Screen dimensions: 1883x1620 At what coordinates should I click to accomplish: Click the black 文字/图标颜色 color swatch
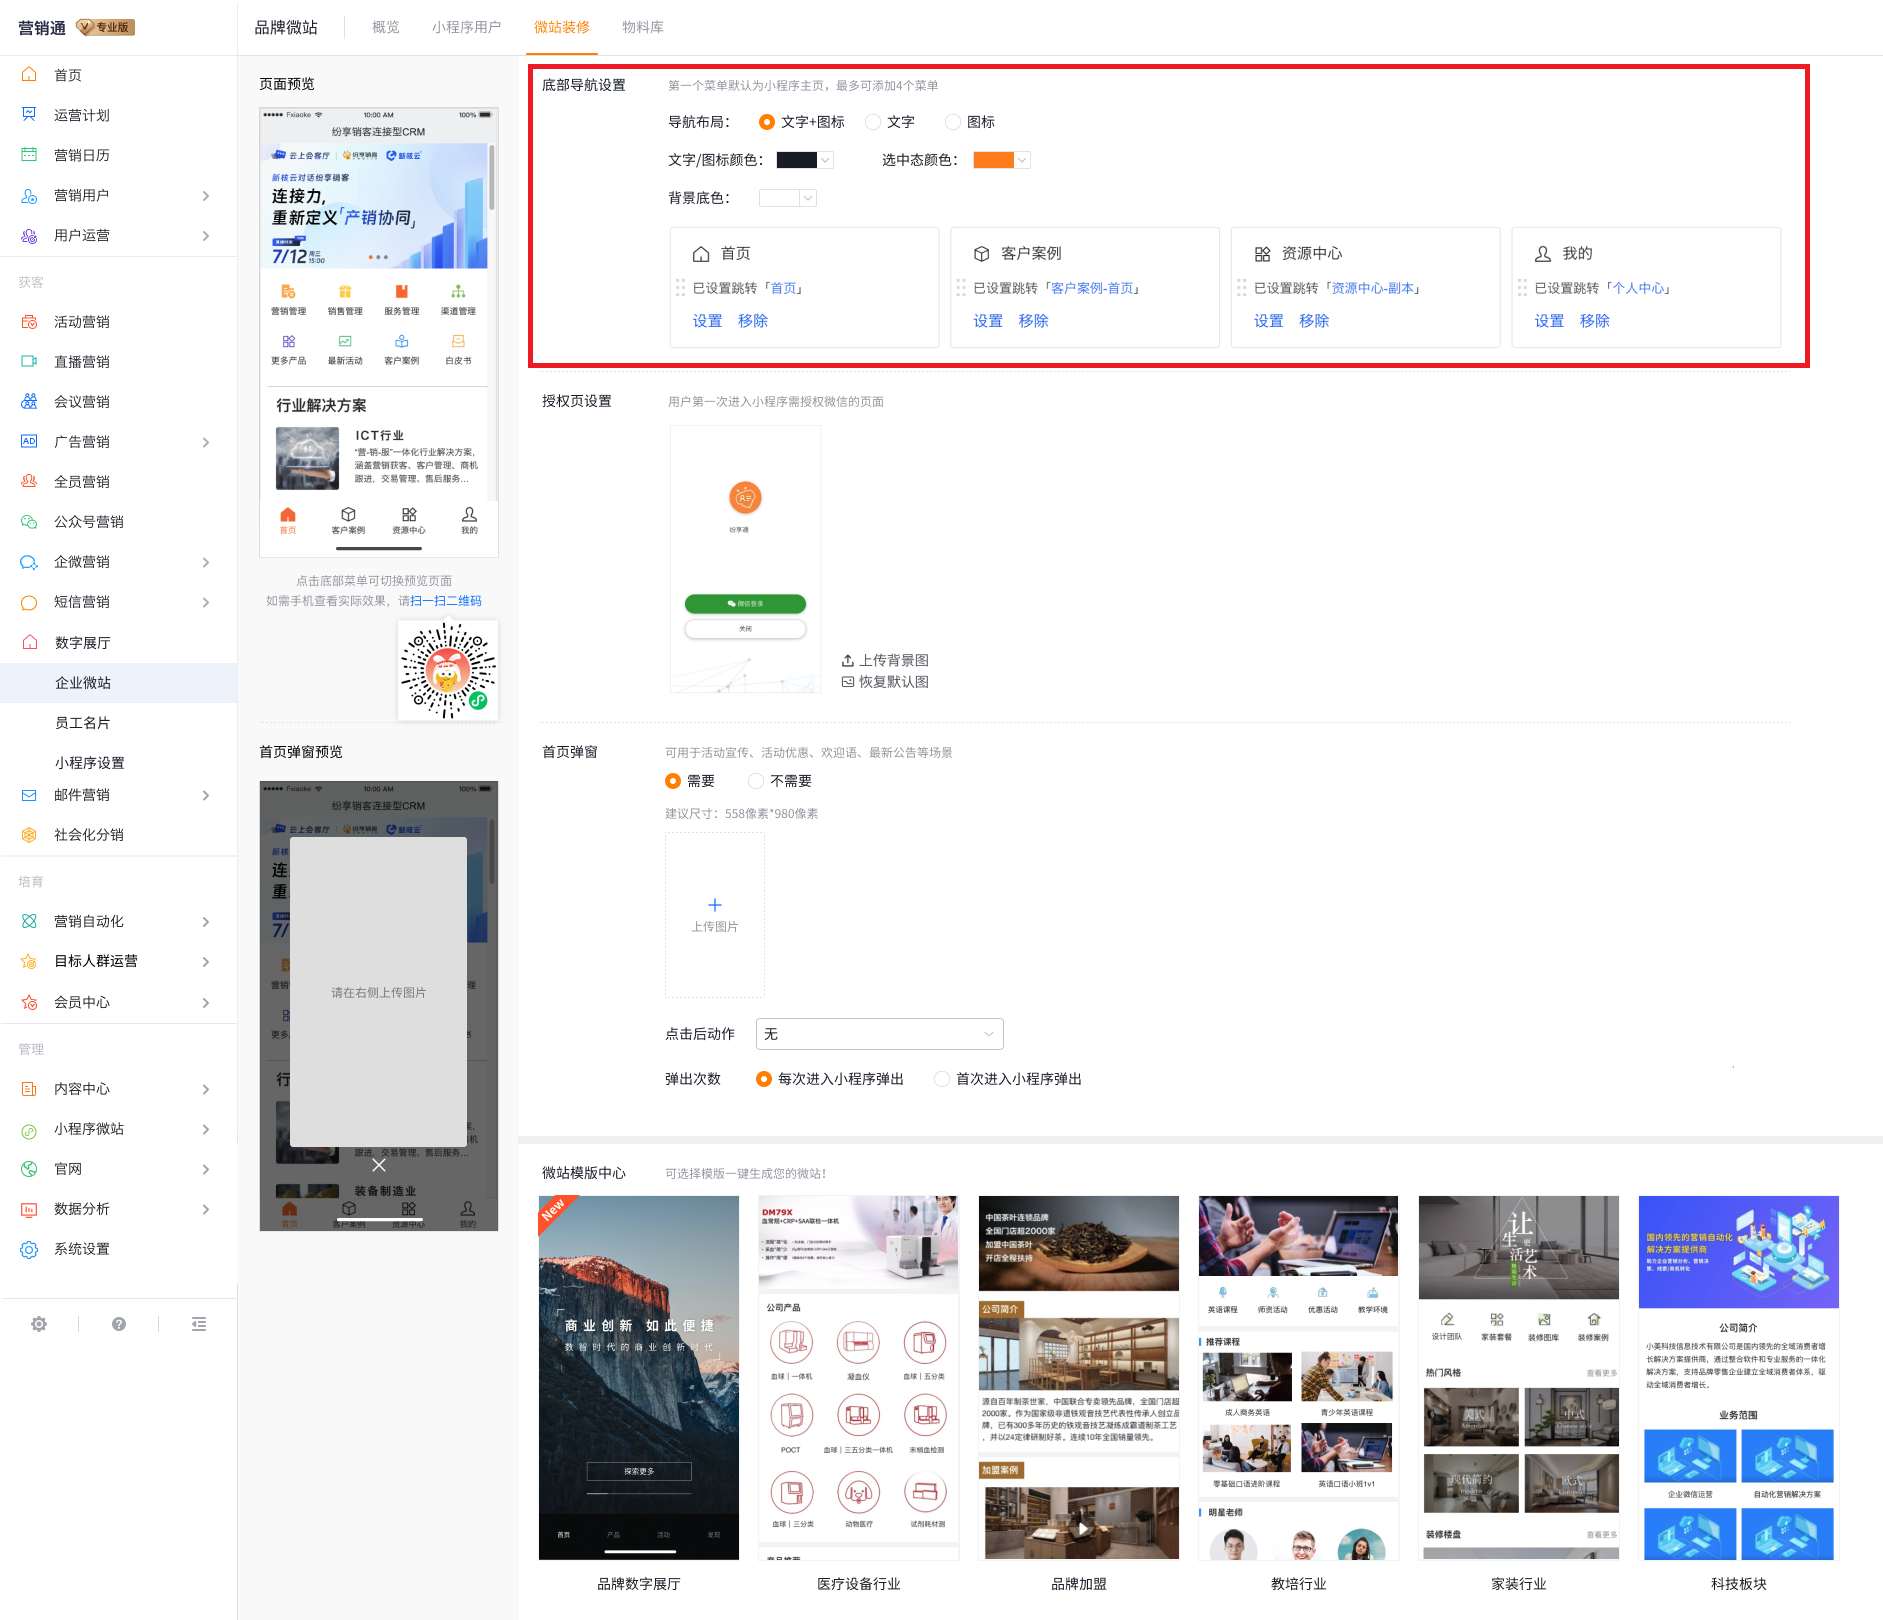point(797,159)
